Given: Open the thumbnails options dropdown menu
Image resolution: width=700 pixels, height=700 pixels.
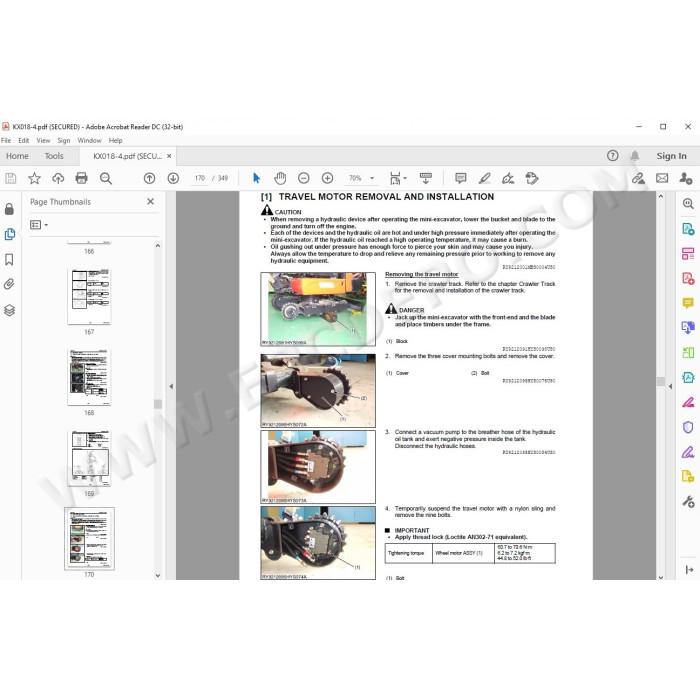Looking at the screenshot, I should [x=39, y=225].
